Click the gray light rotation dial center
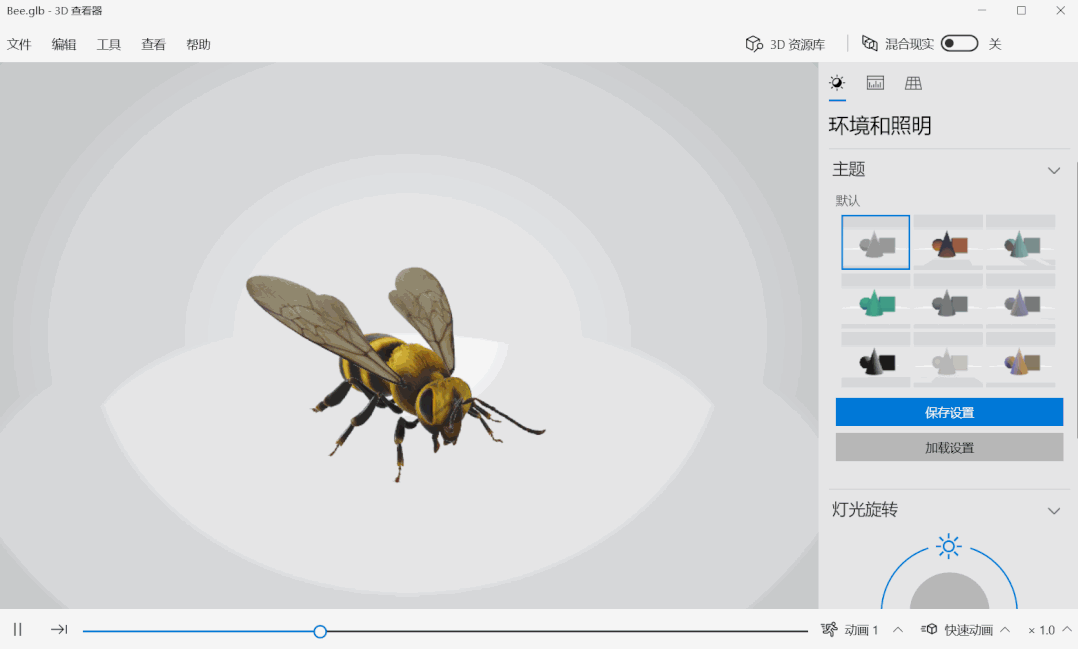 tap(949, 591)
